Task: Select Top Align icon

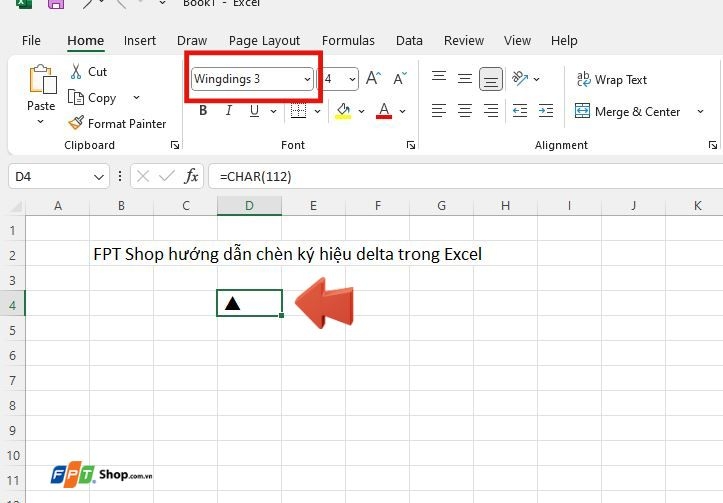Action: click(439, 77)
